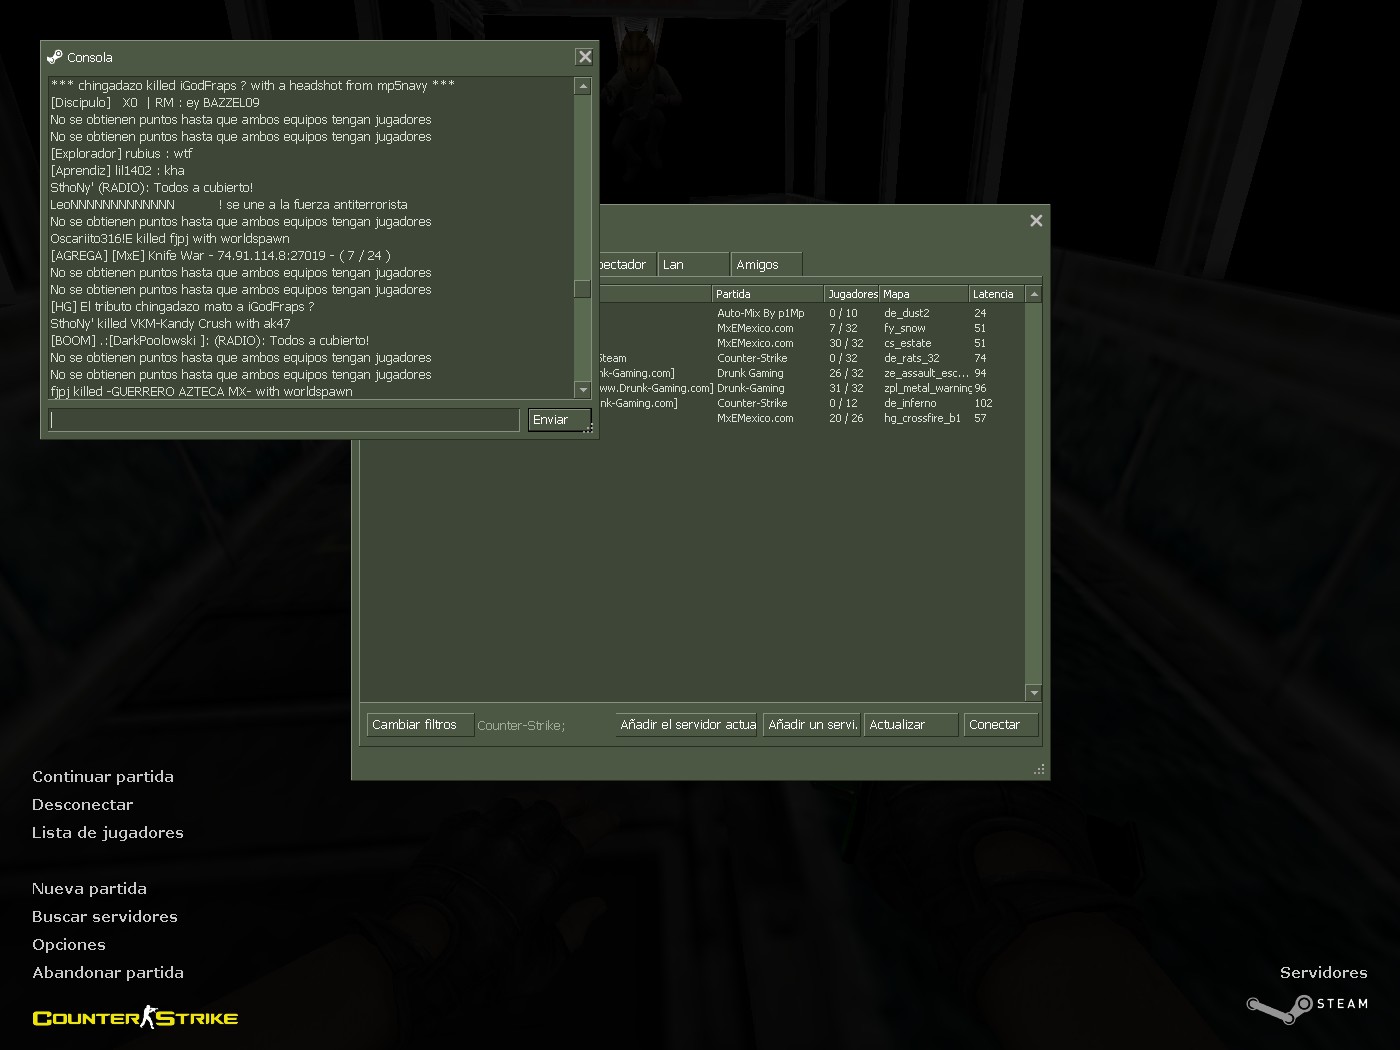Click the server list scroll up arrow
1400x1050 pixels.
1034,294
